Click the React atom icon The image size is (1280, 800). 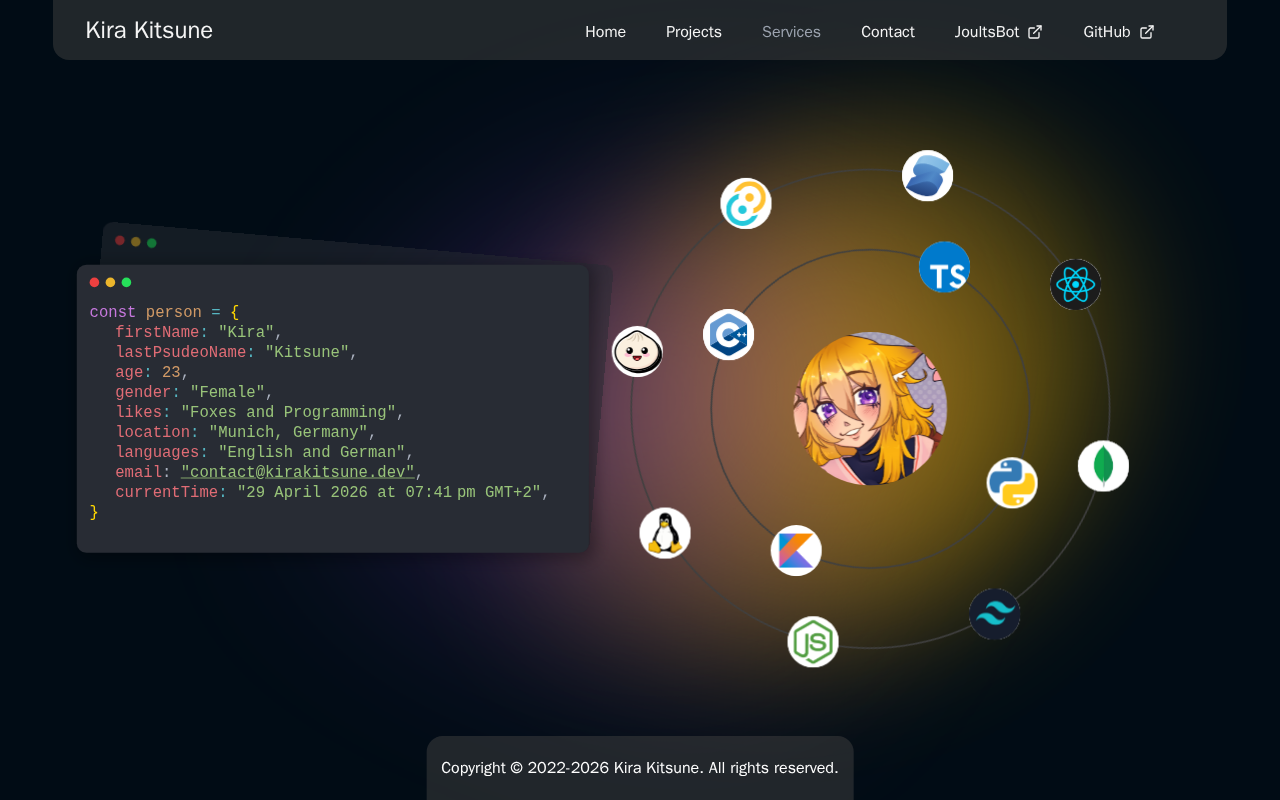(x=1075, y=285)
